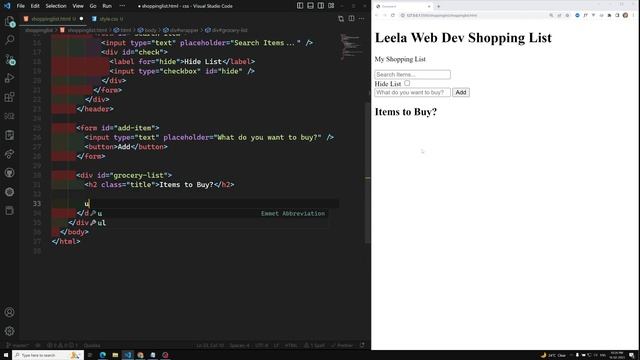Open the Extensions view
The image size is (640, 360).
coord(9,97)
